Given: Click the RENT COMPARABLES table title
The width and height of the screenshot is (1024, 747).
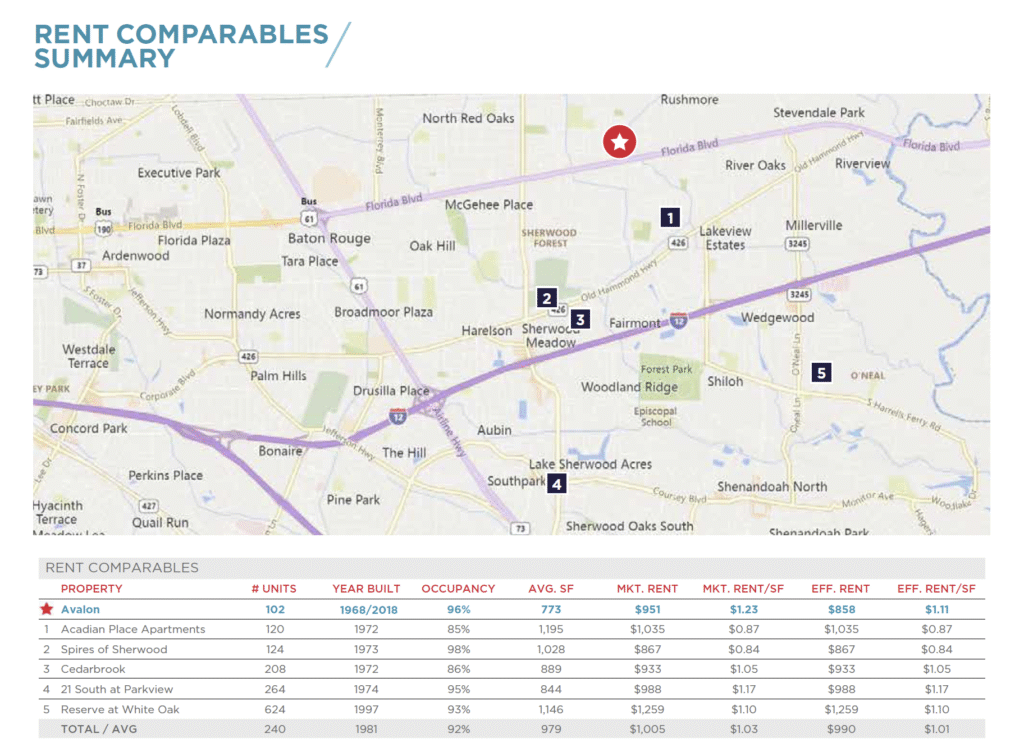Looking at the screenshot, I should (121, 567).
